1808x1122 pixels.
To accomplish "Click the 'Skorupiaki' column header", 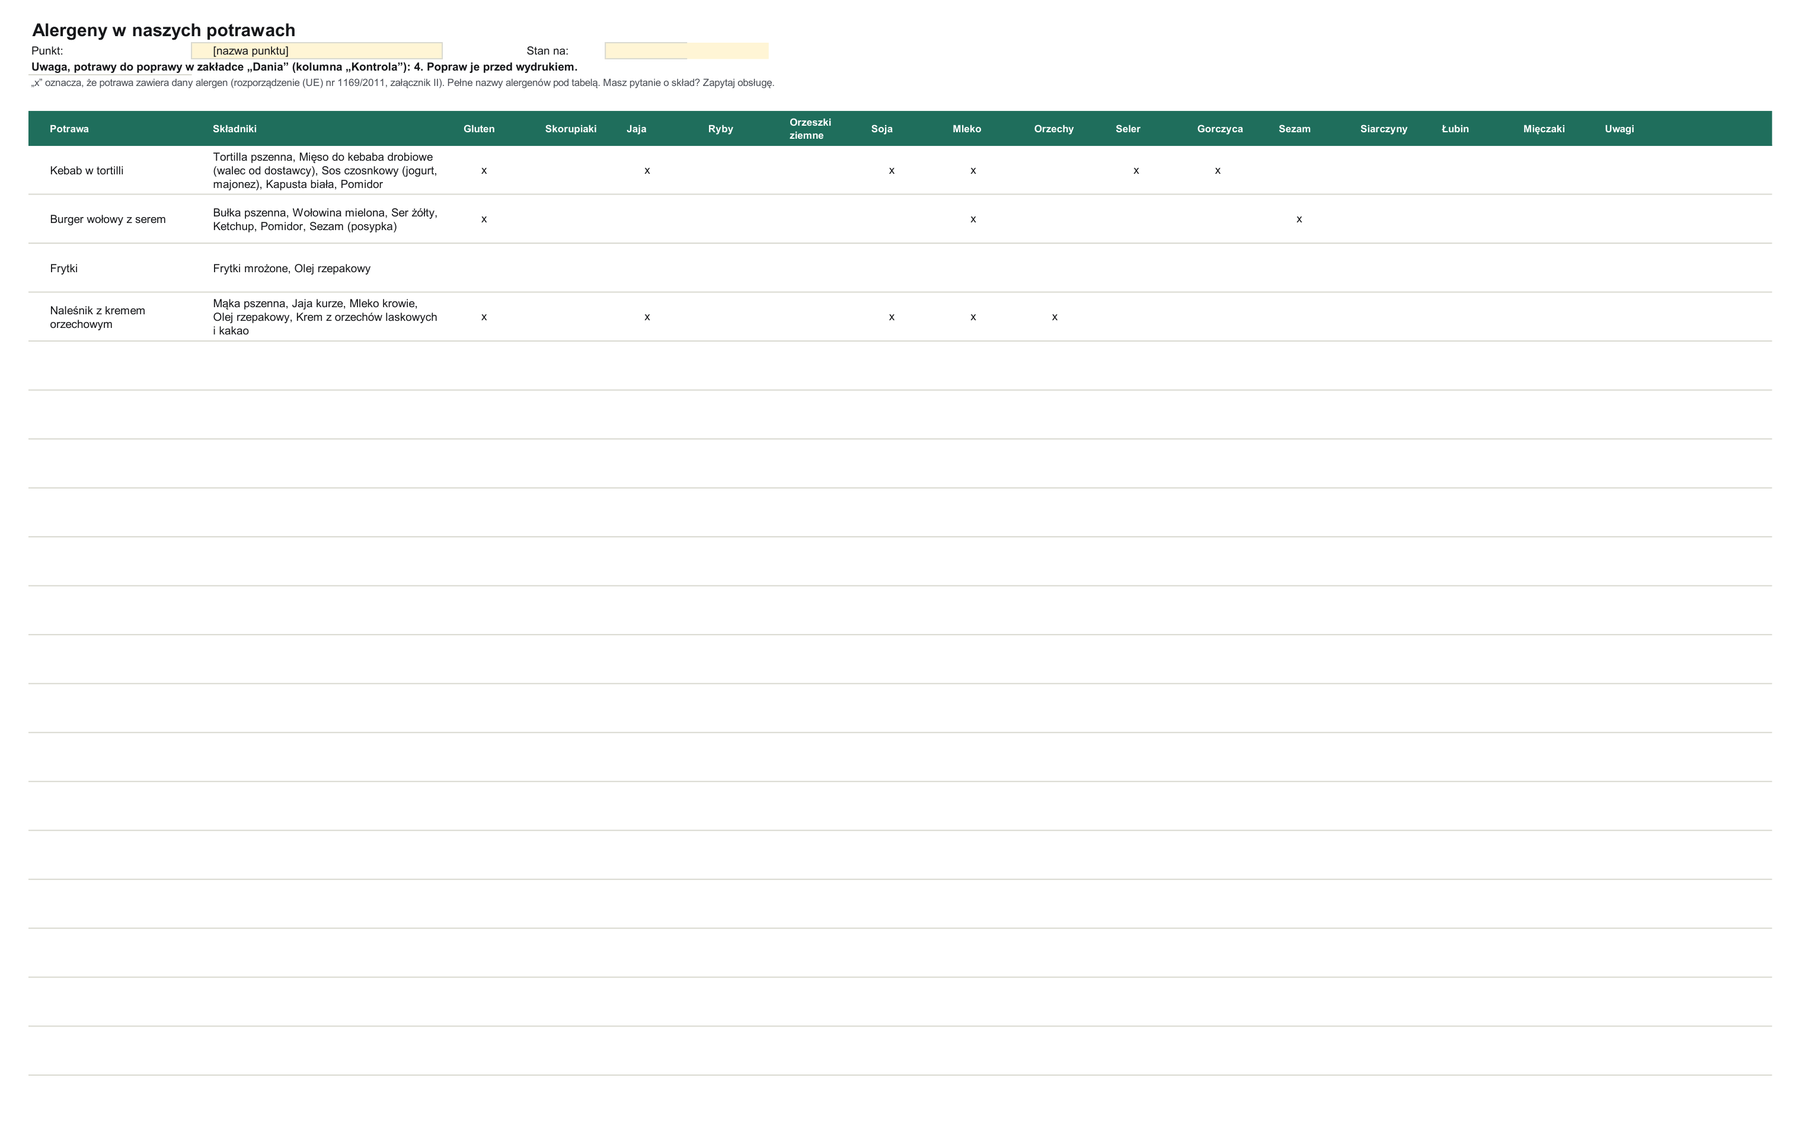I will 571,129.
